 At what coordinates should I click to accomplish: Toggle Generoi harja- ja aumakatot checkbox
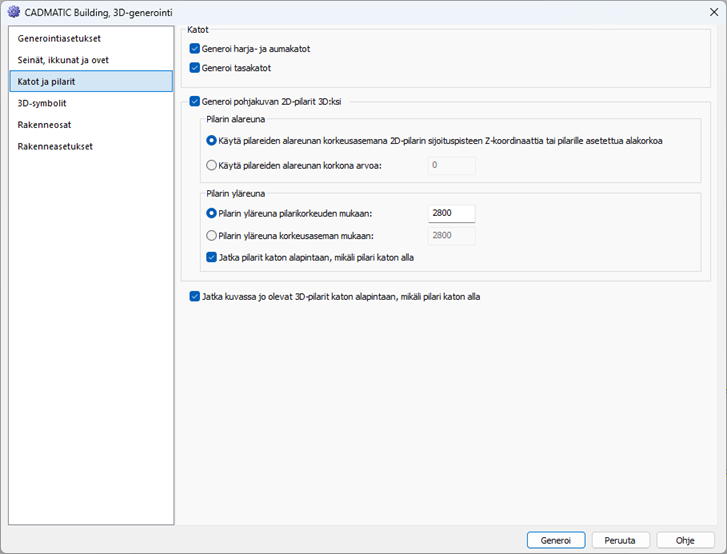point(195,48)
